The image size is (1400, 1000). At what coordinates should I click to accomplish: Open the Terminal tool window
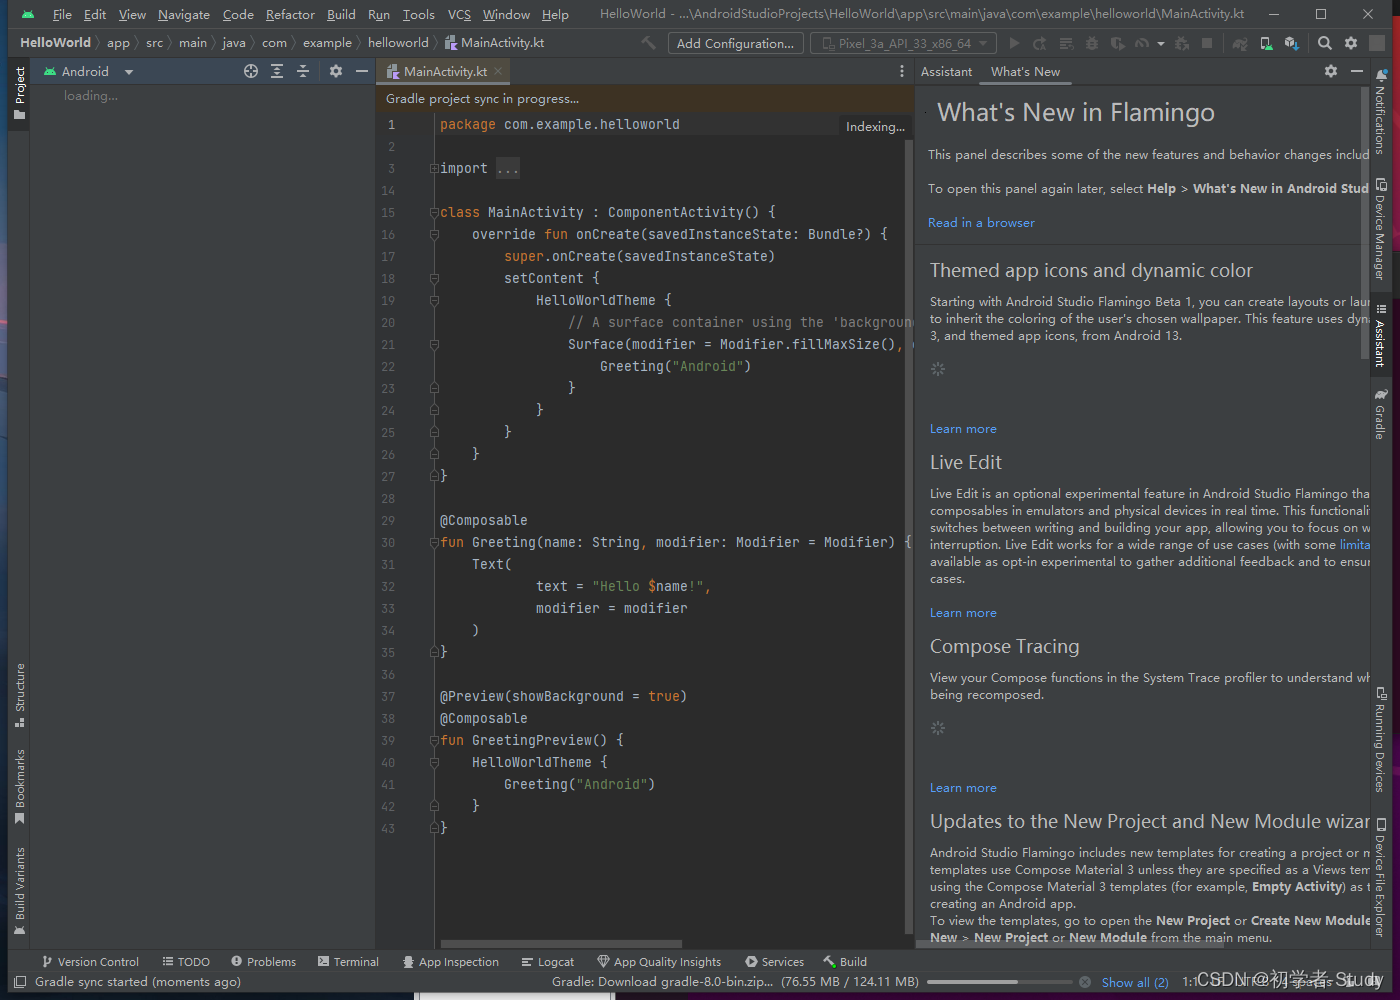click(x=348, y=962)
